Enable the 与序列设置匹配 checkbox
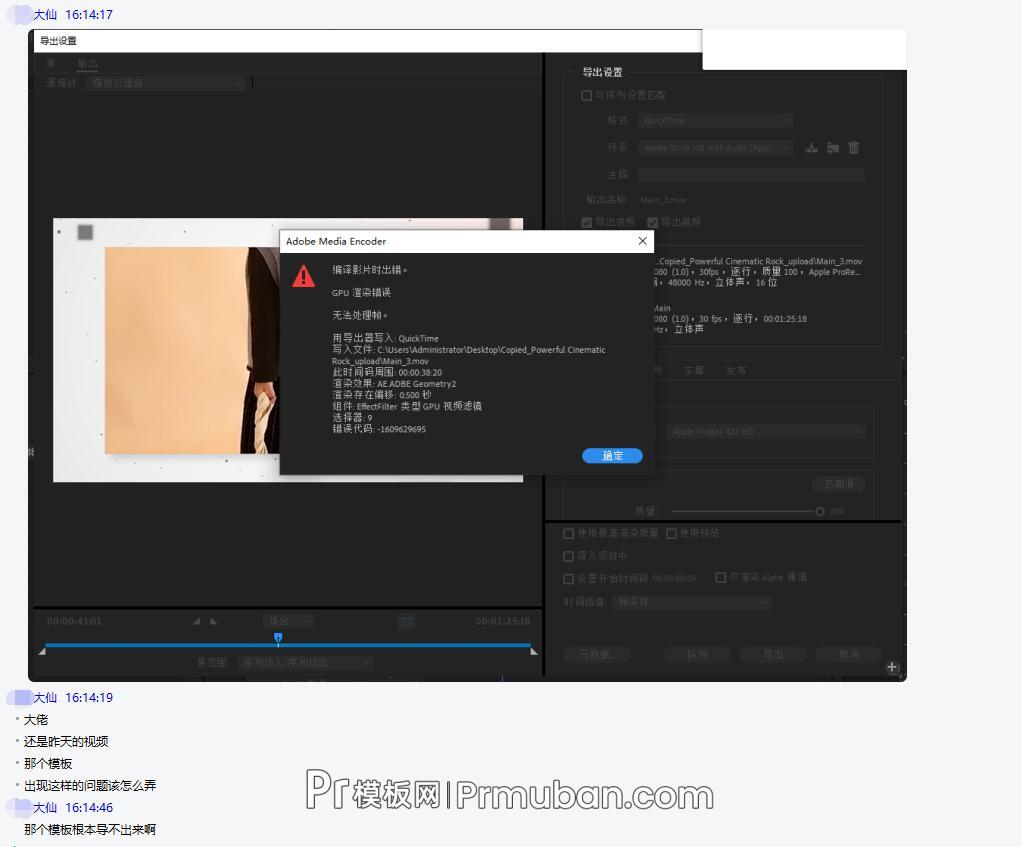1022x847 pixels. 586,95
